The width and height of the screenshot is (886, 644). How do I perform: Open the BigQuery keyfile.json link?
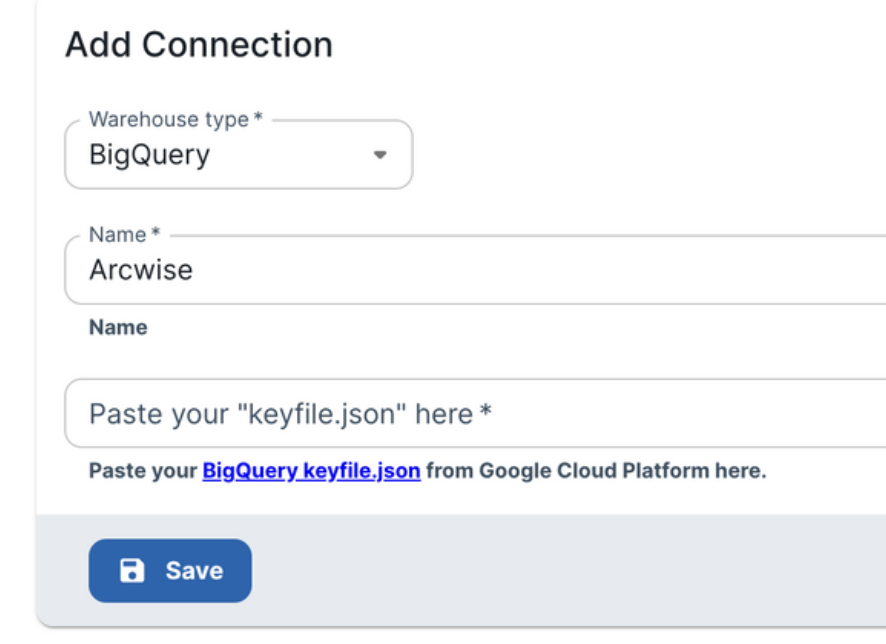[311, 470]
